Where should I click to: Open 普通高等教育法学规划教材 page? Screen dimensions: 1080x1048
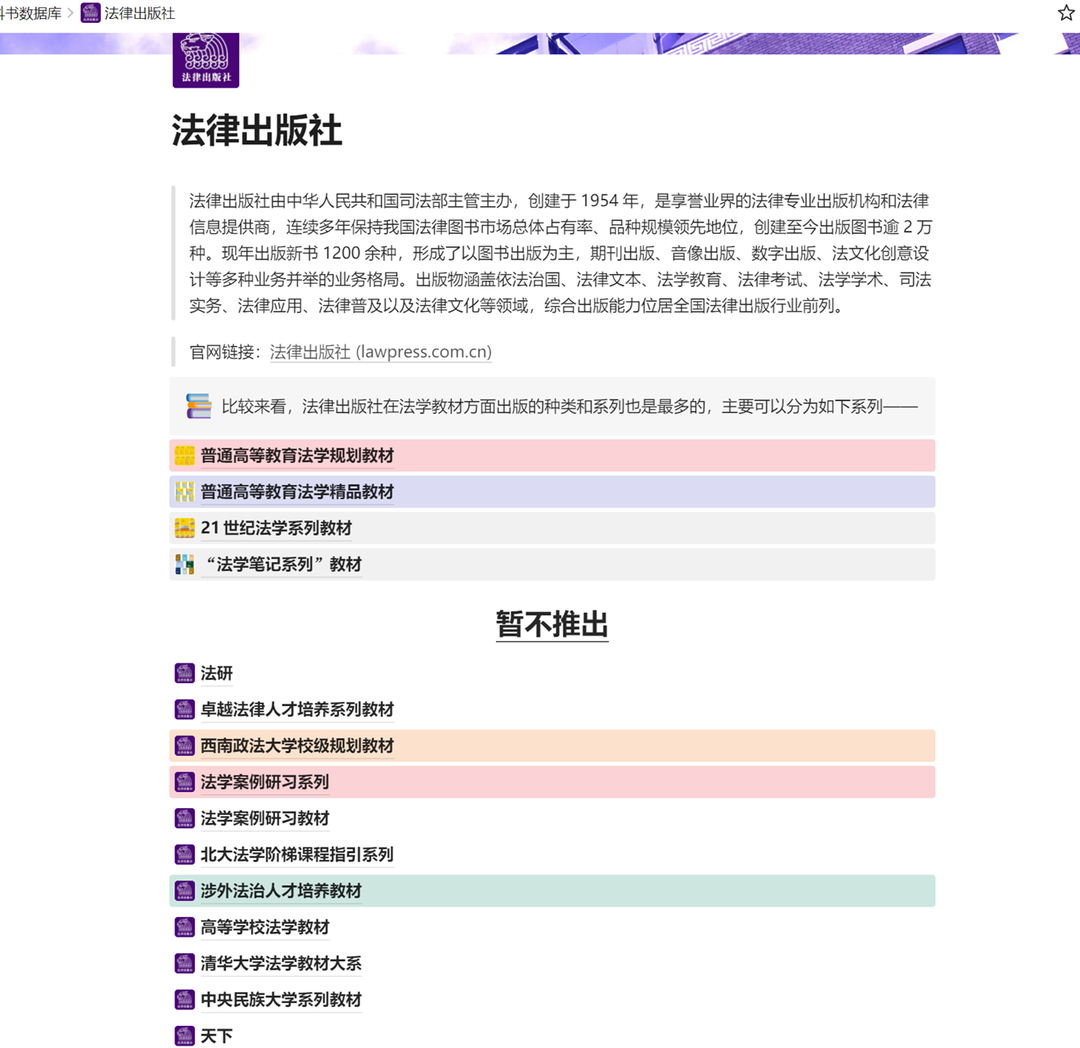pyautogui.click(x=297, y=456)
